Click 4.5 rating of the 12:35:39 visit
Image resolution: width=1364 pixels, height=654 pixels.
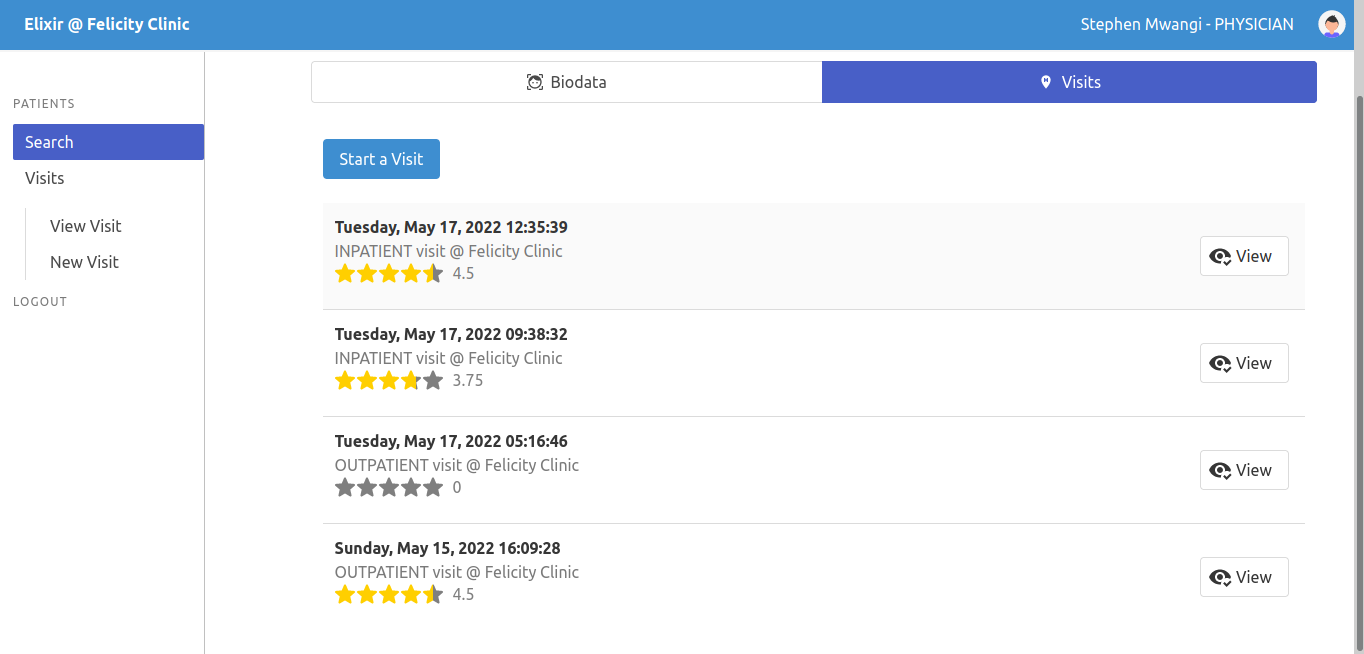[463, 273]
